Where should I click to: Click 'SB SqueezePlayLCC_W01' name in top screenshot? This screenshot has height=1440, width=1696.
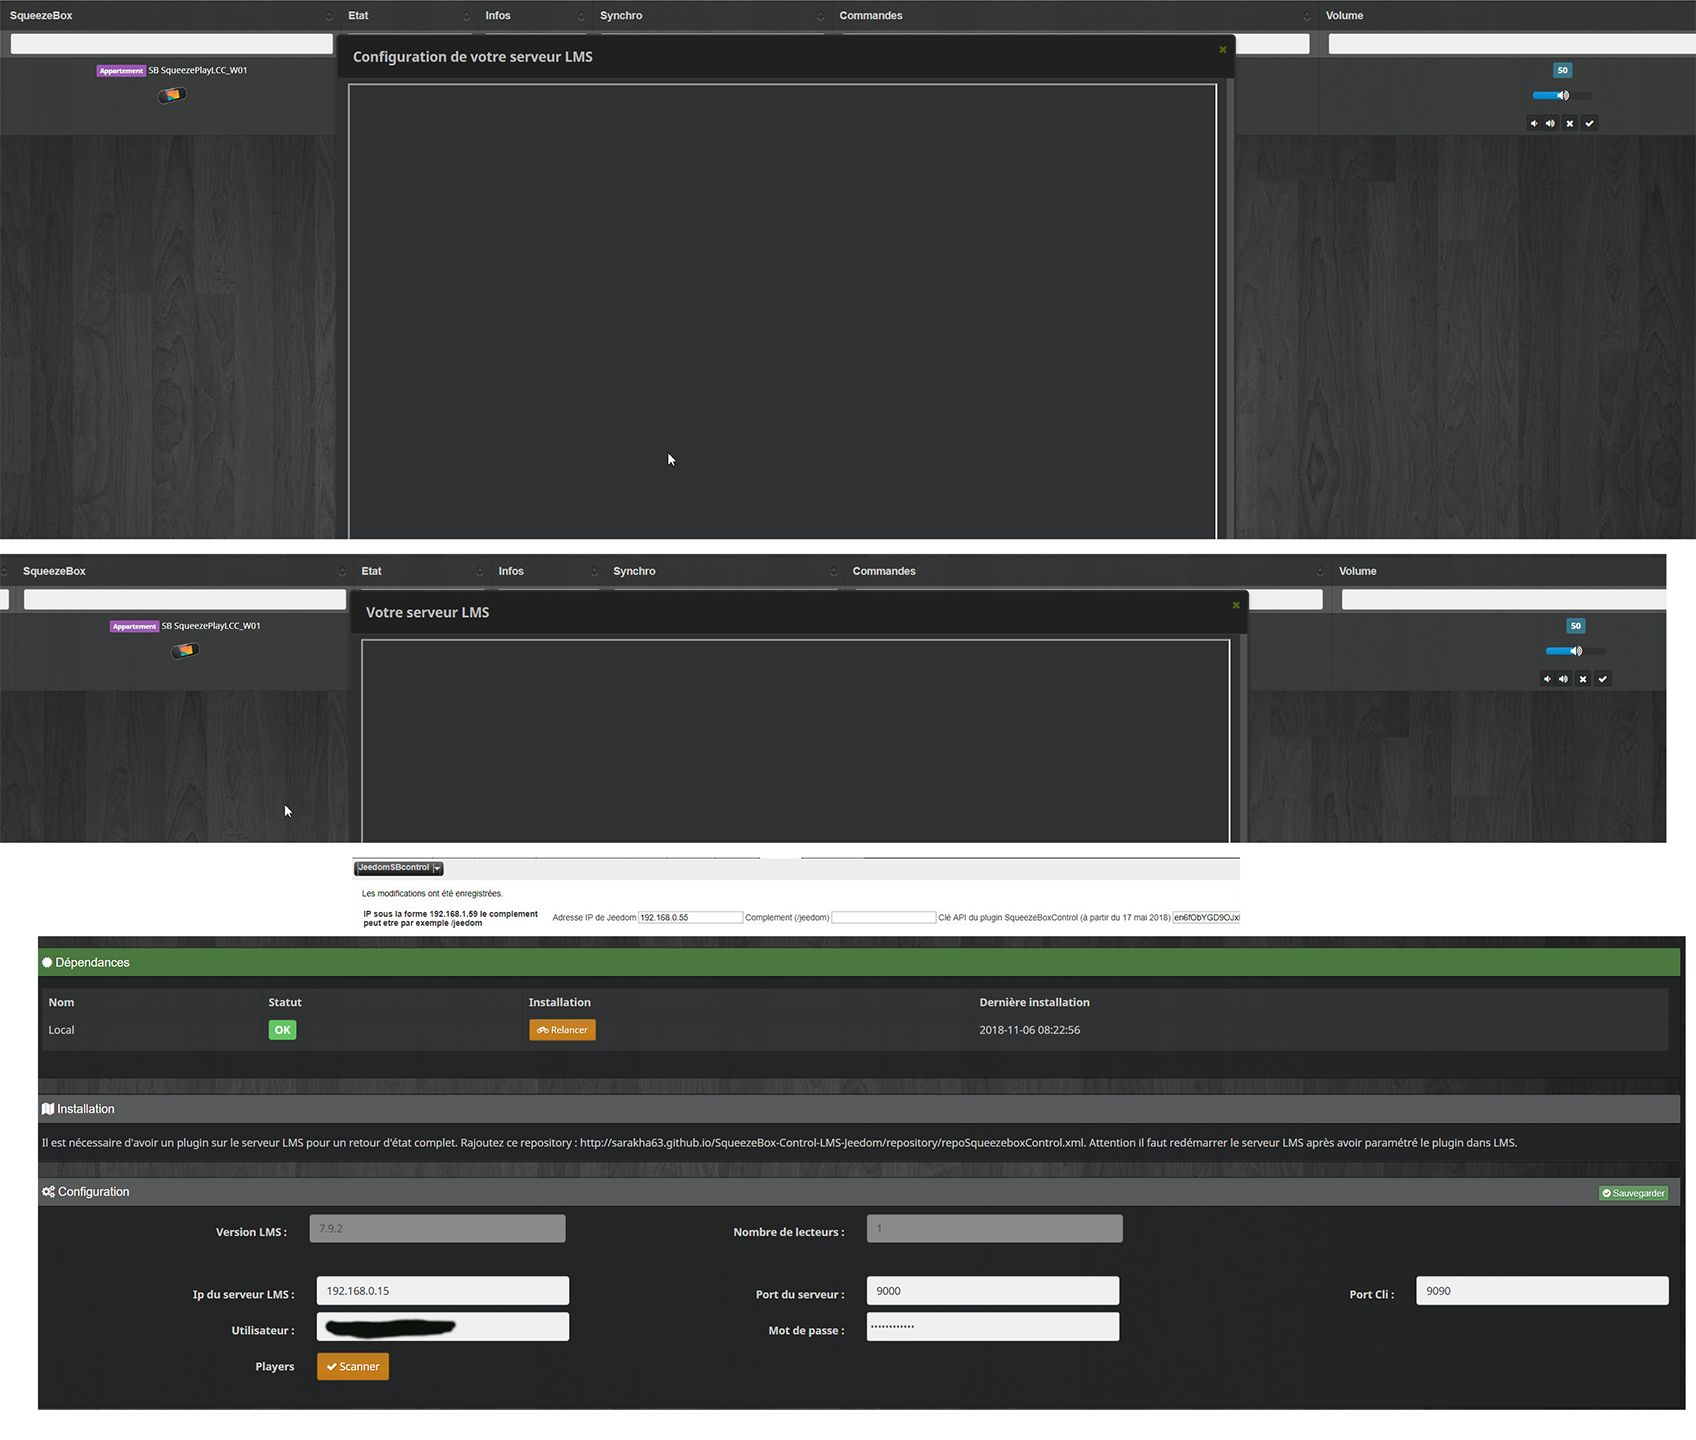point(198,71)
